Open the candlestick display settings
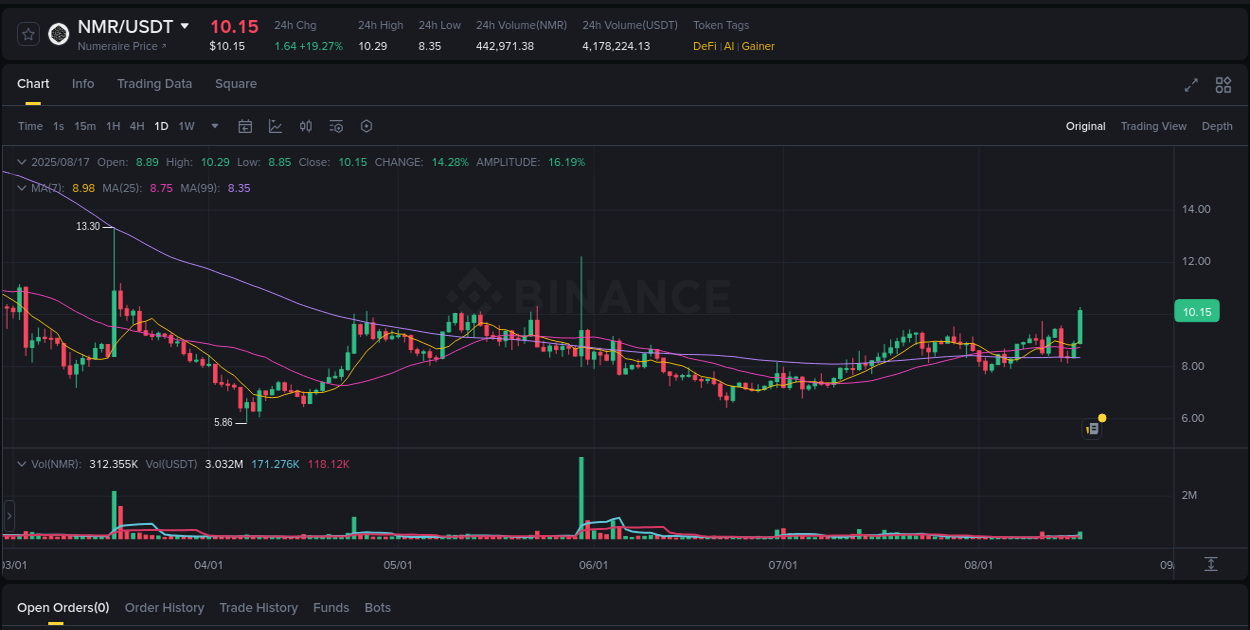The width and height of the screenshot is (1250, 630). click(306, 126)
